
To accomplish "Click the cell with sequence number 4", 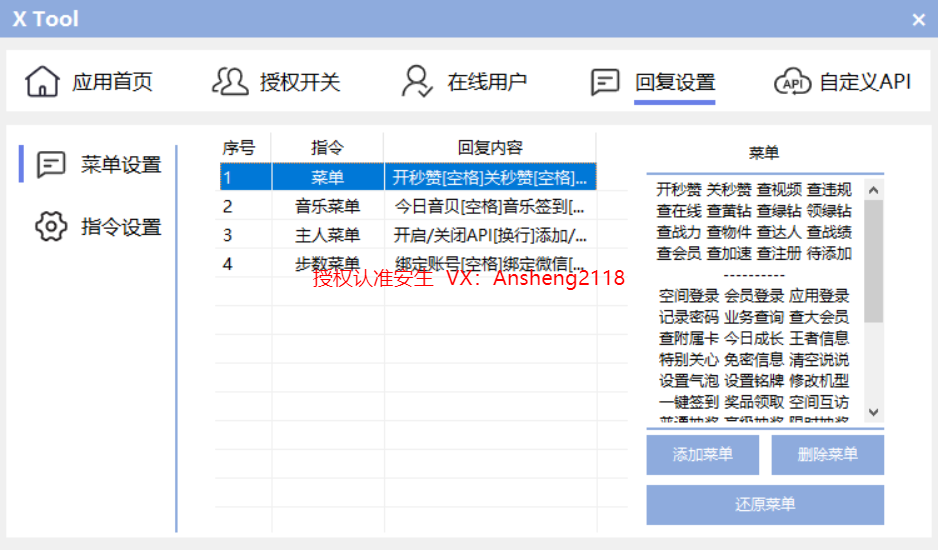I will point(244,263).
